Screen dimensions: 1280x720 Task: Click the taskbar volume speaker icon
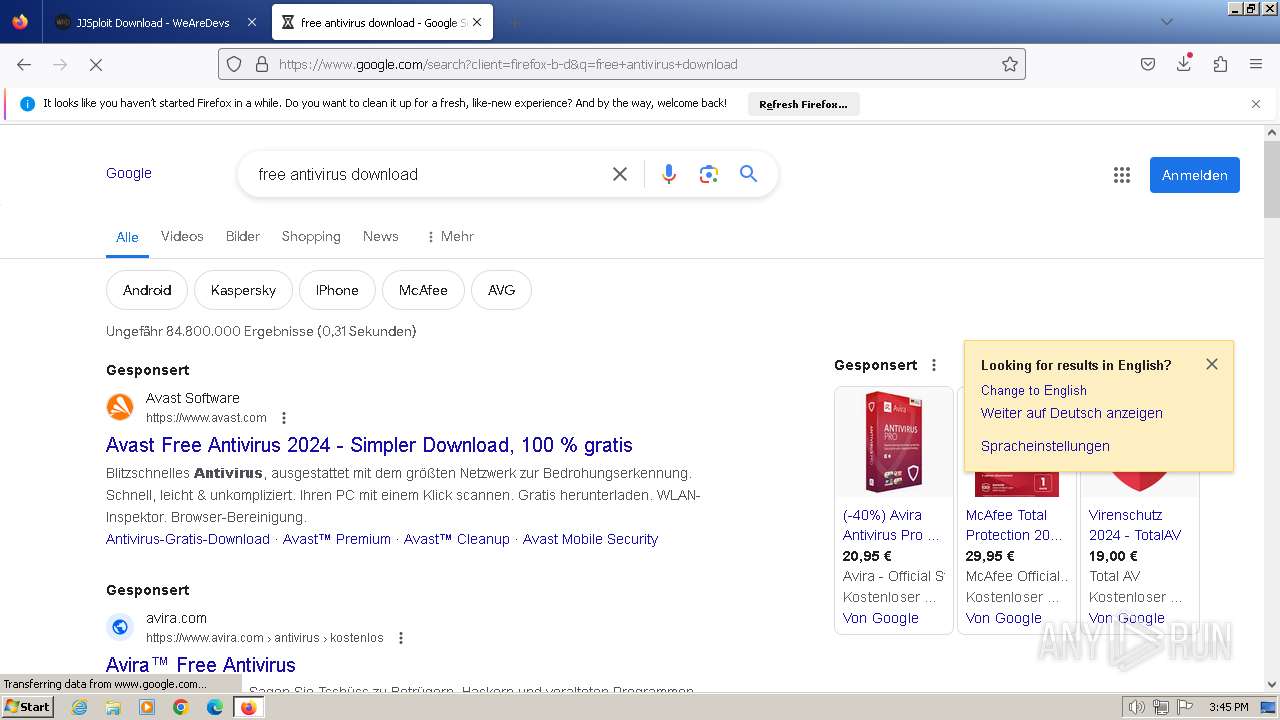pyautogui.click(x=1136, y=707)
